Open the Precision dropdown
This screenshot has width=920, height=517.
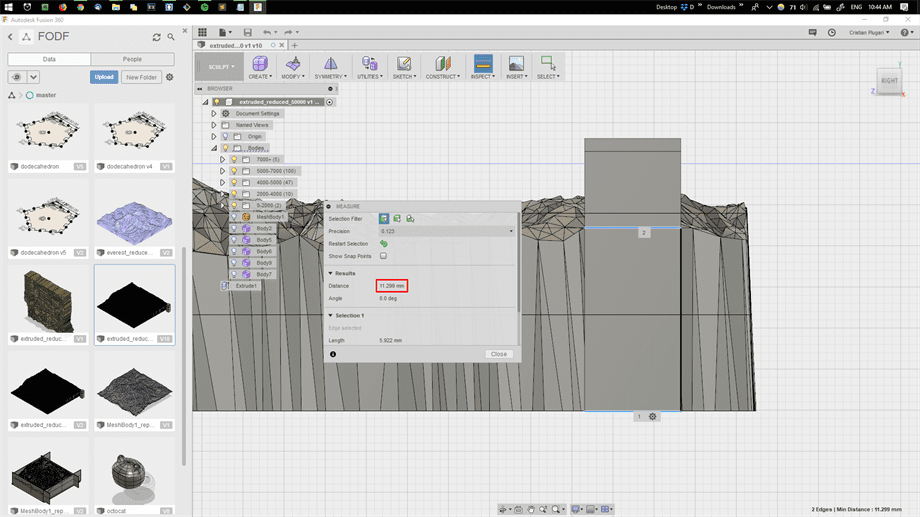click(447, 231)
